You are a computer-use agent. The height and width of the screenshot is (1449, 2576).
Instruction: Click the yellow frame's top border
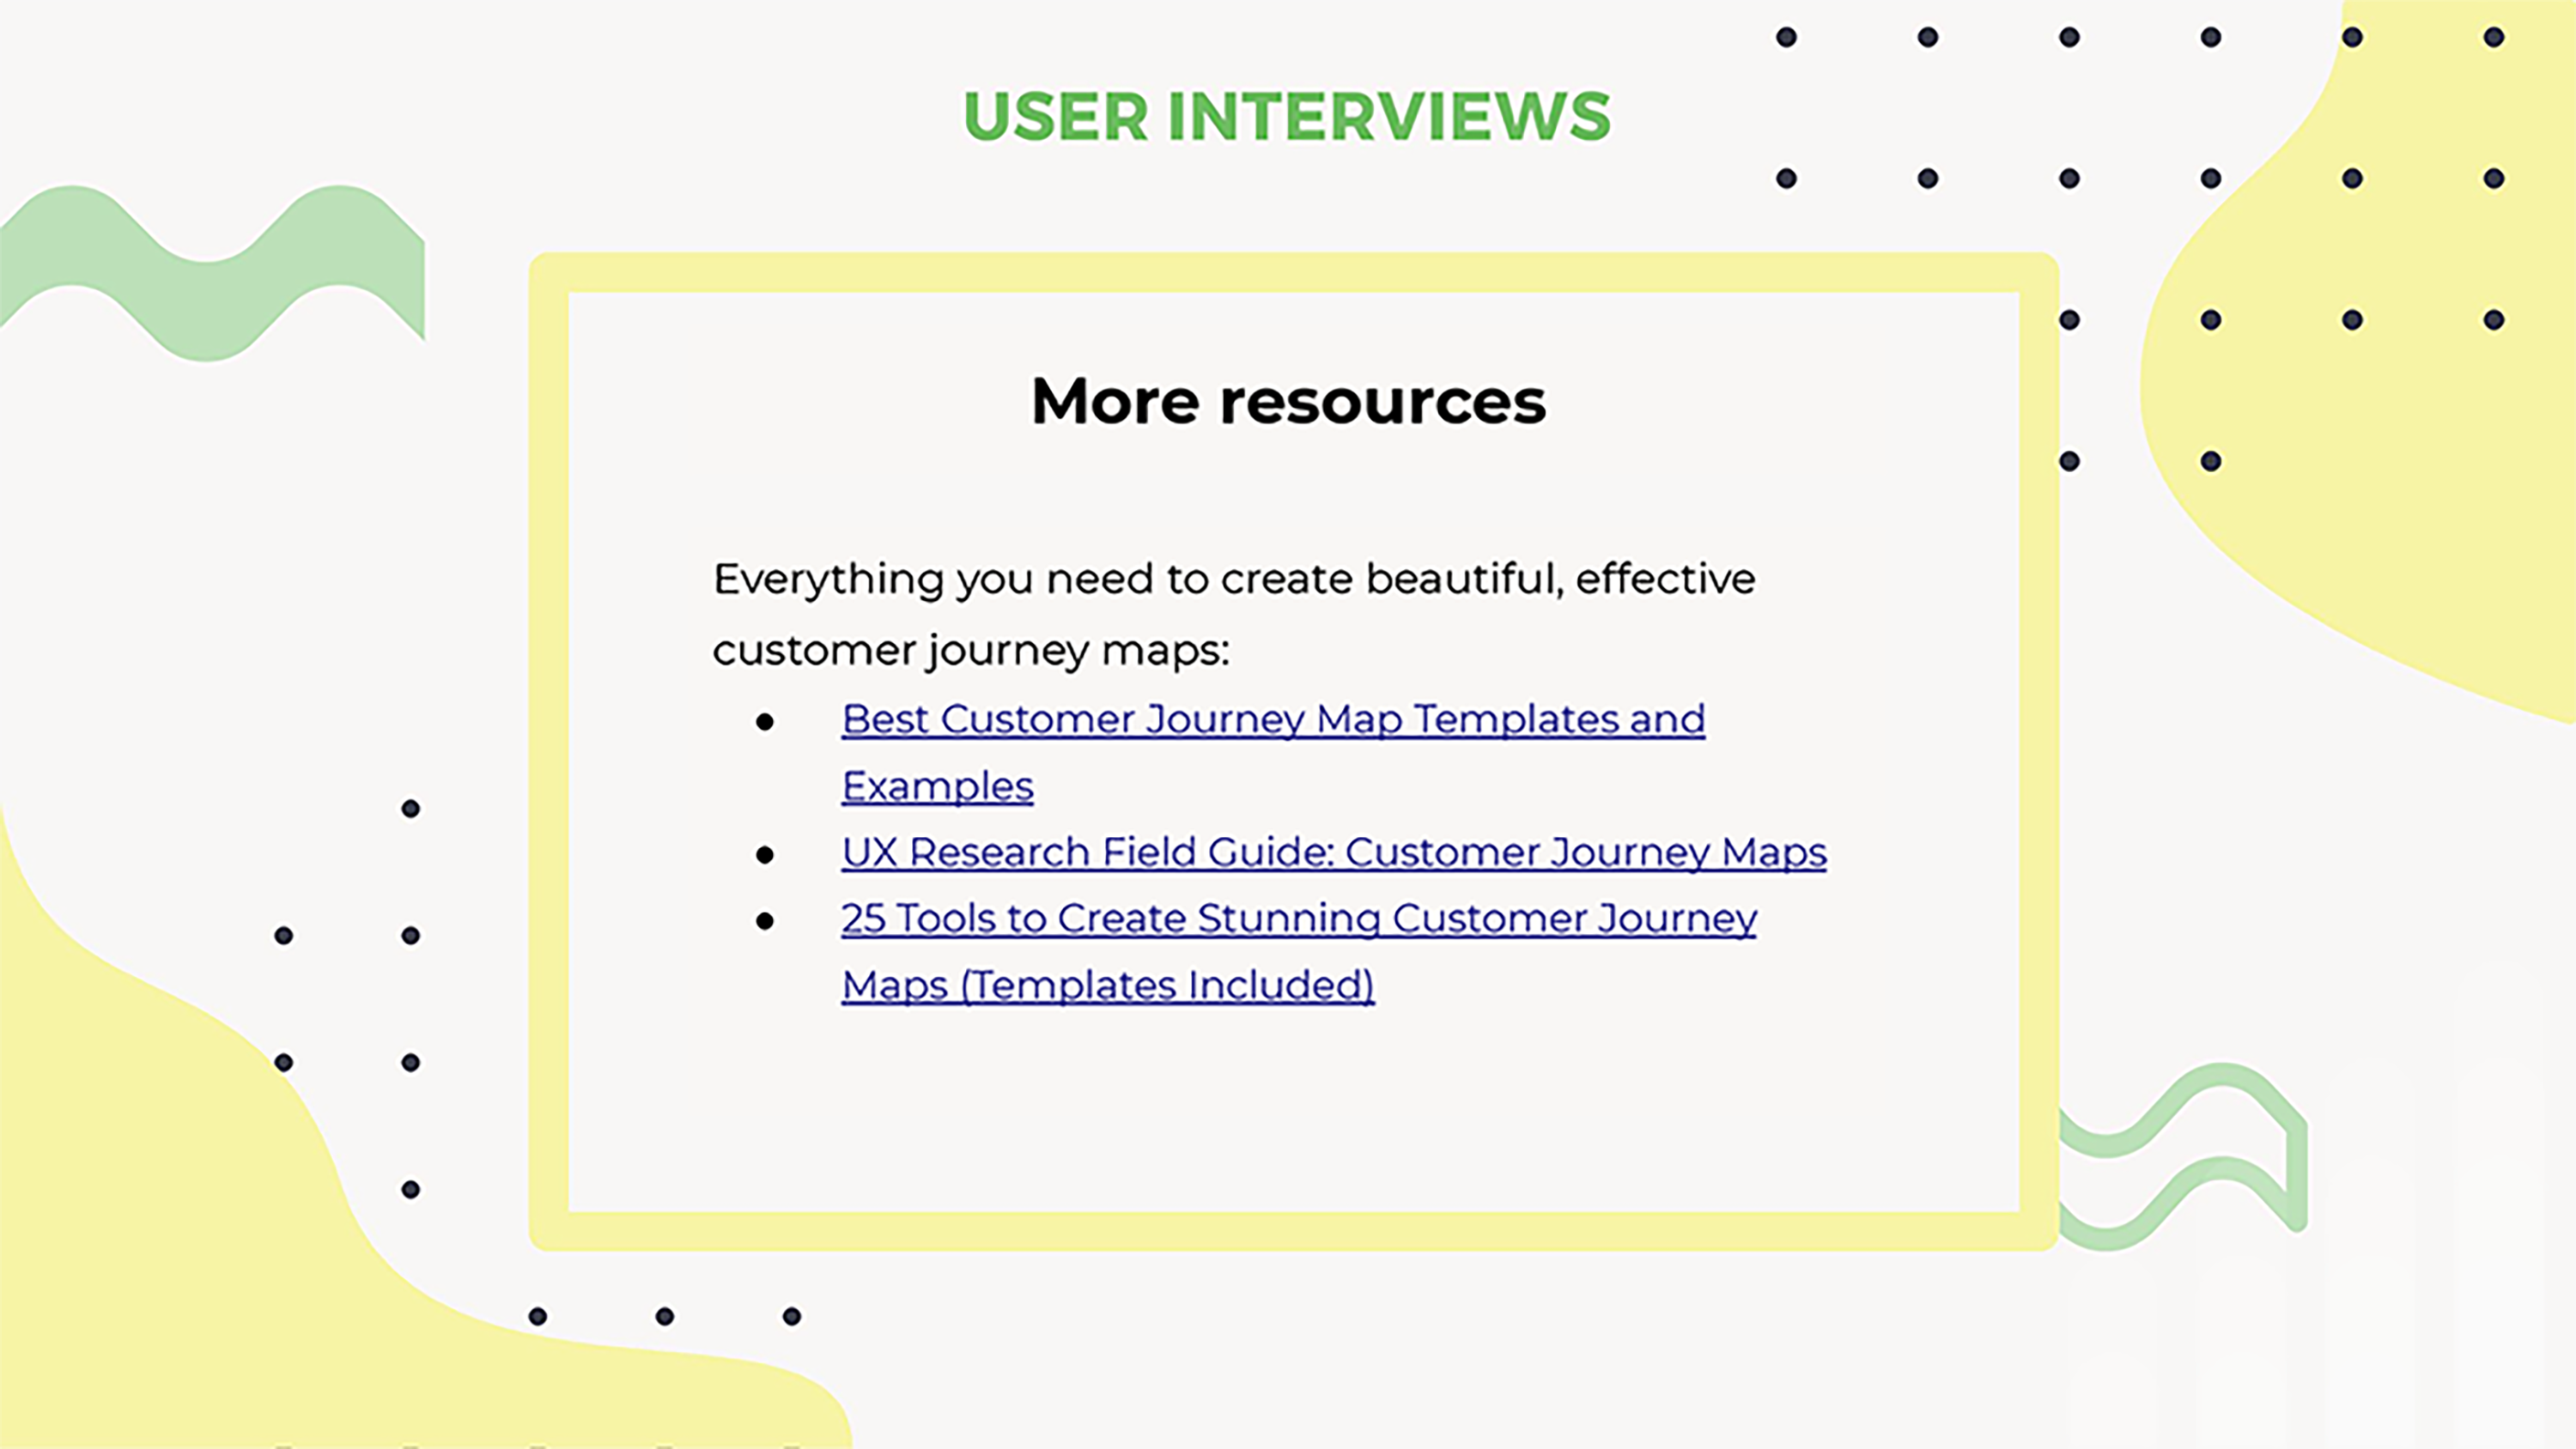coord(1290,272)
